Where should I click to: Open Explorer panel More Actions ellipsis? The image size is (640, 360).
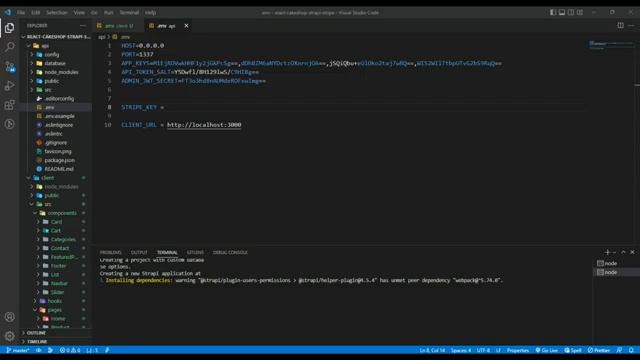83,25
